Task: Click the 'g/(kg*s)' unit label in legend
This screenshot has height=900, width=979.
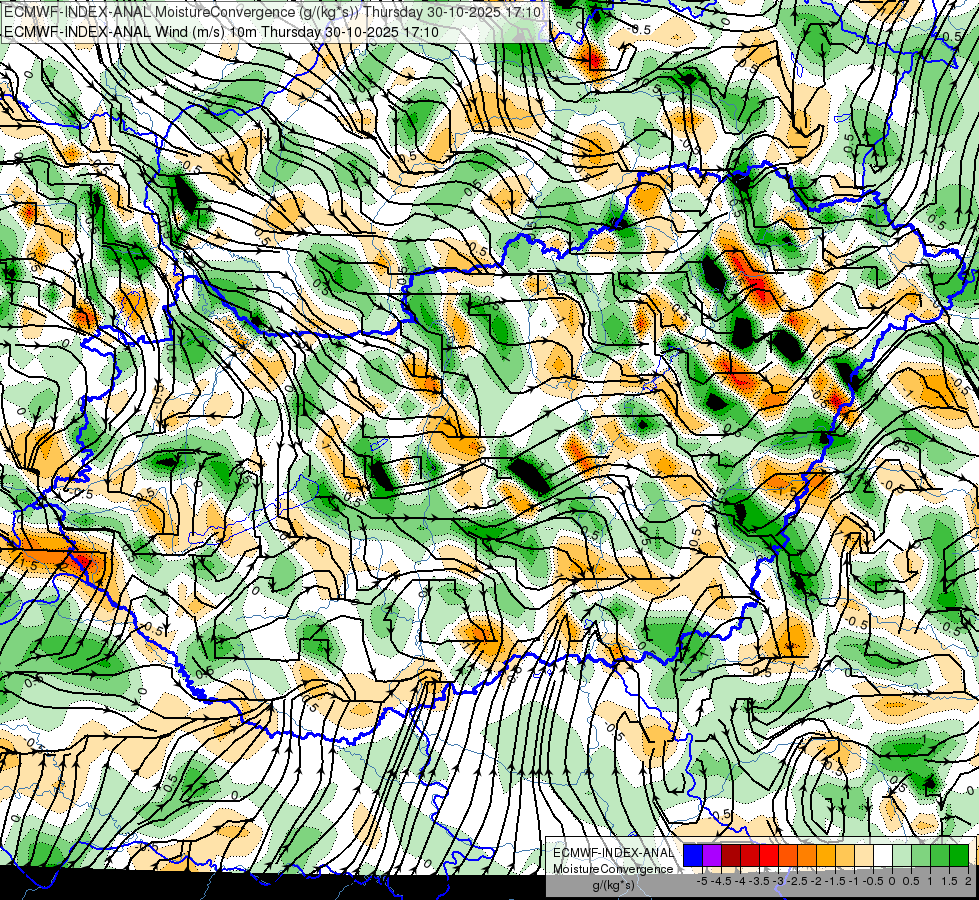Action: [613, 886]
